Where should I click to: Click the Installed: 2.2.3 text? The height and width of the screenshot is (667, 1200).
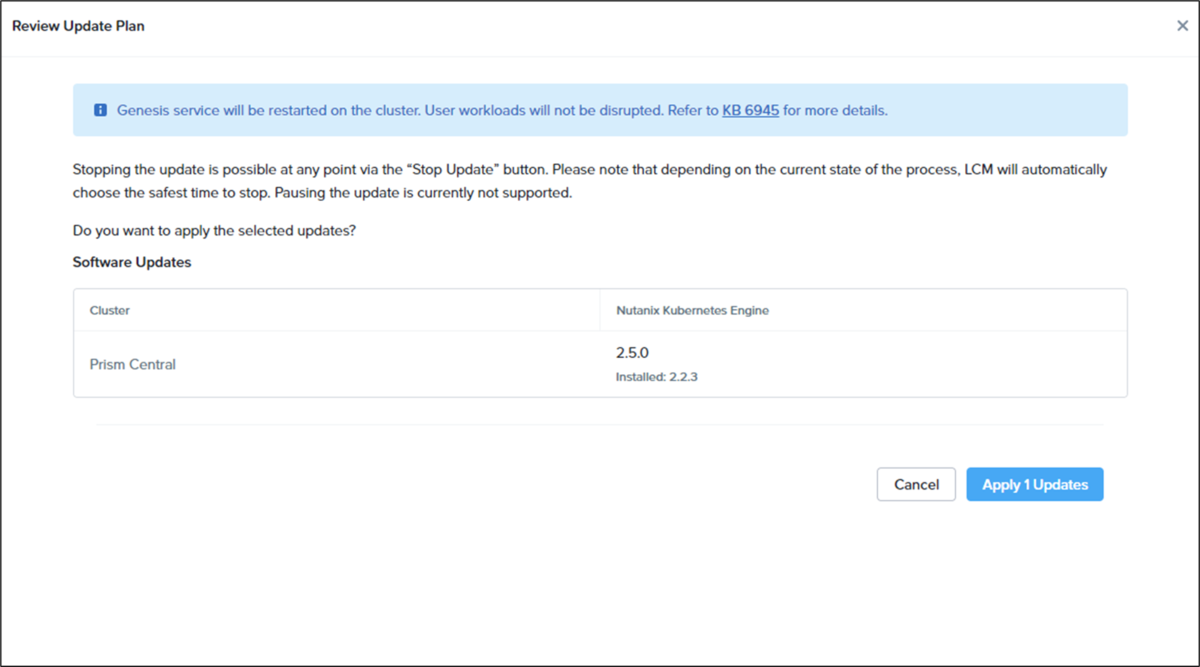[657, 377]
